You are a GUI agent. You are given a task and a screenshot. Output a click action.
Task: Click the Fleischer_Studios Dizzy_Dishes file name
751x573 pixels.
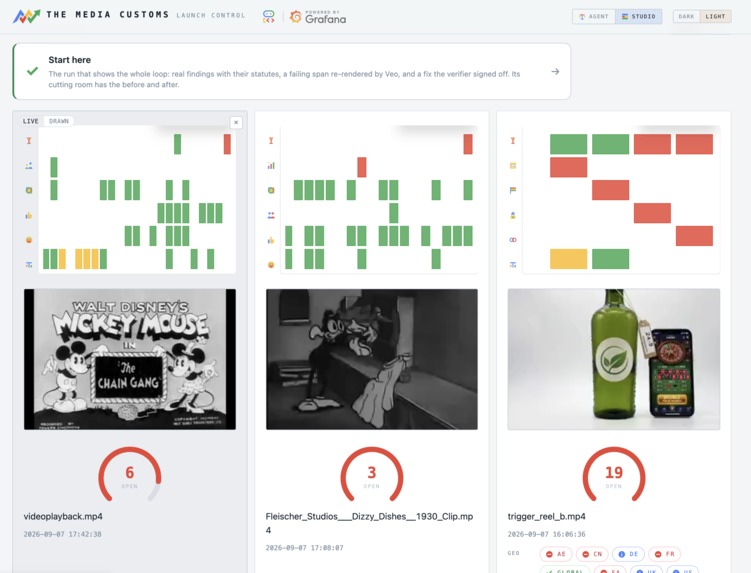coord(369,523)
